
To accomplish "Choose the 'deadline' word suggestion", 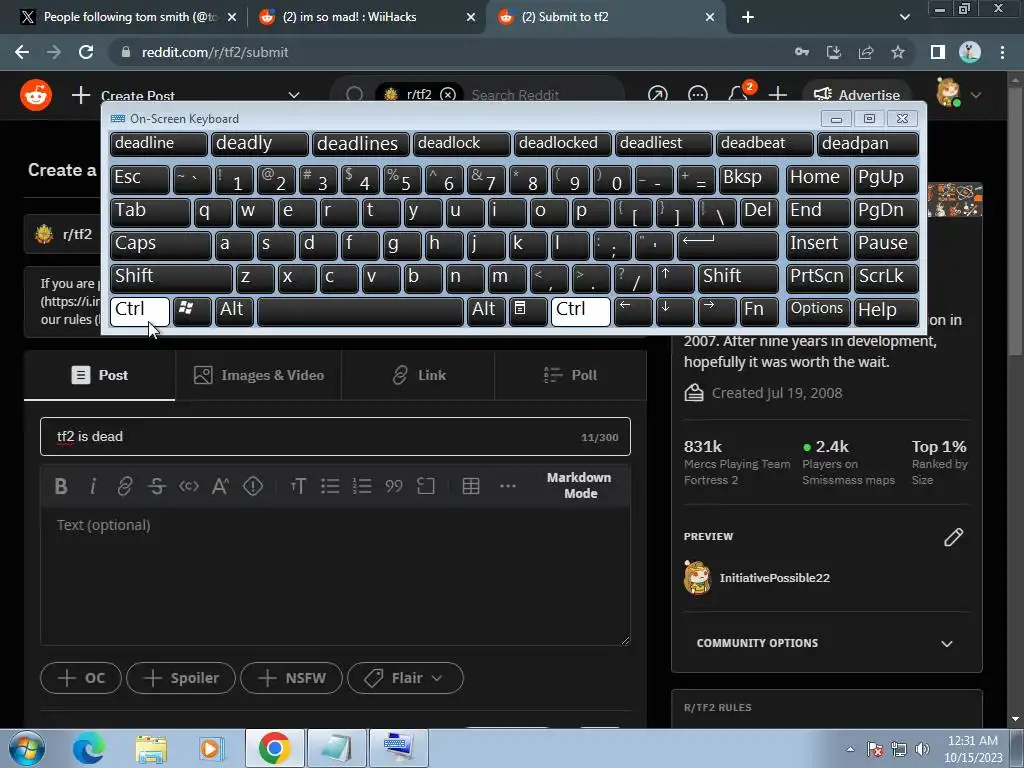I will [158, 144].
